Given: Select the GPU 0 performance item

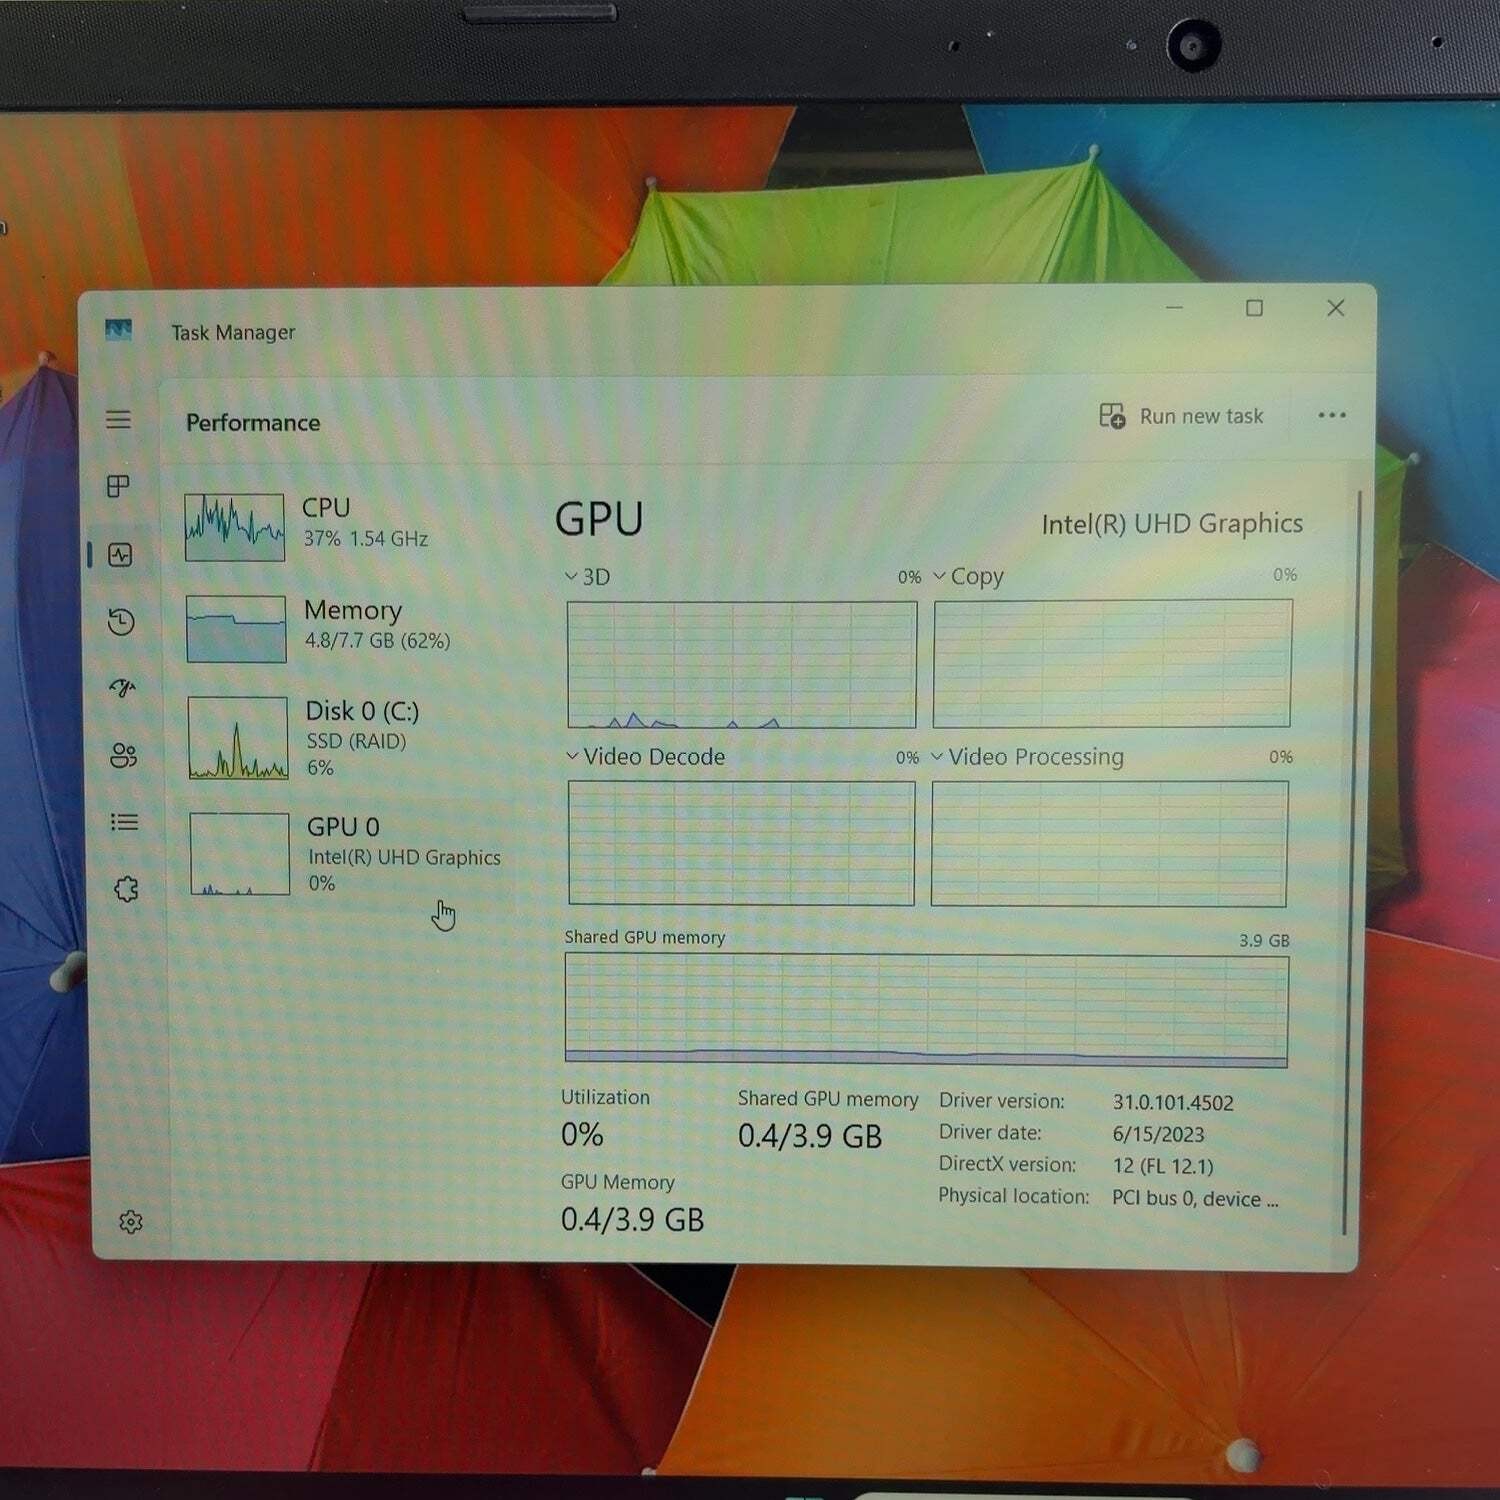Looking at the screenshot, I should pyautogui.click(x=345, y=854).
